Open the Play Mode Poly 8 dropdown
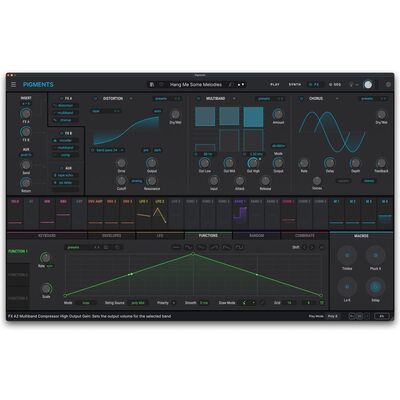 pyautogui.click(x=333, y=316)
